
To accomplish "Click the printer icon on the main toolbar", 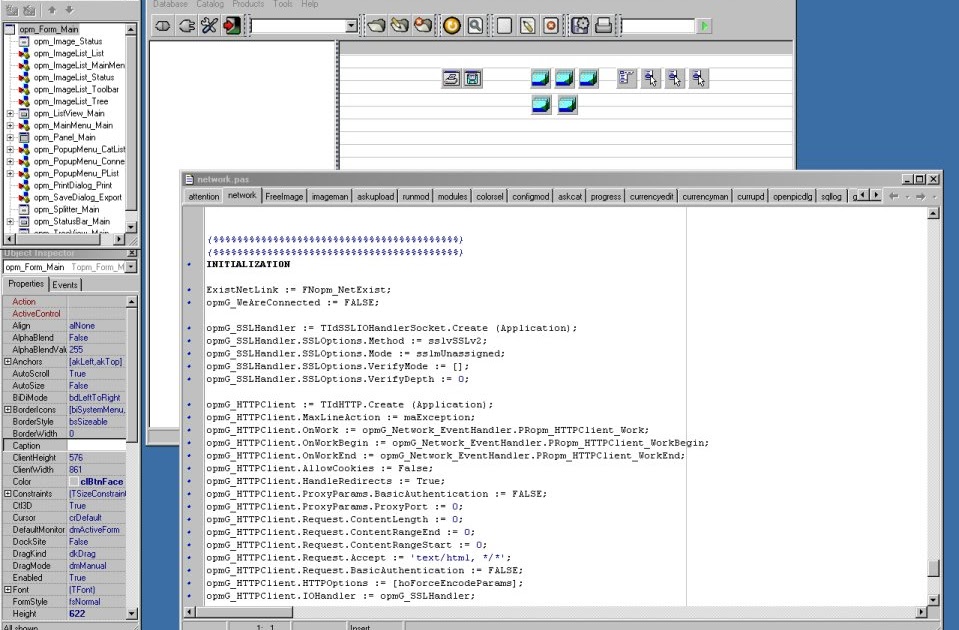I will pos(604,24).
